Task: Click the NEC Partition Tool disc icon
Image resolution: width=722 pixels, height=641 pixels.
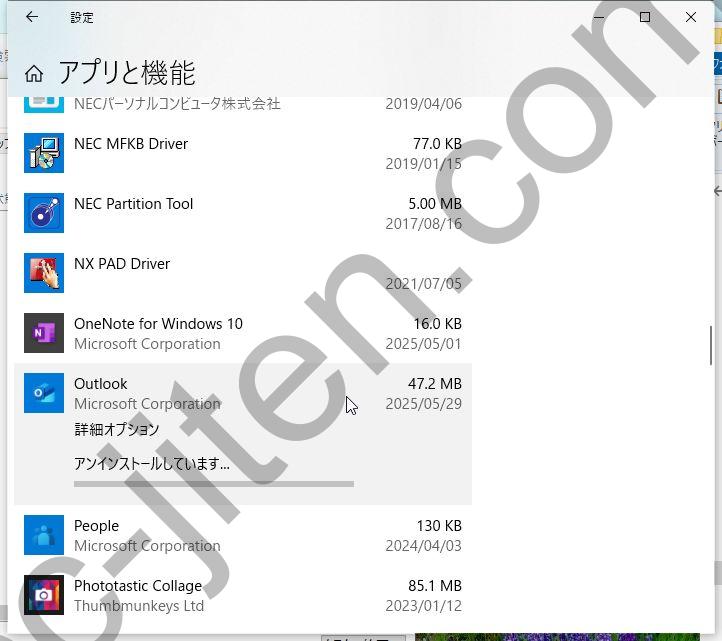Action: 44,213
